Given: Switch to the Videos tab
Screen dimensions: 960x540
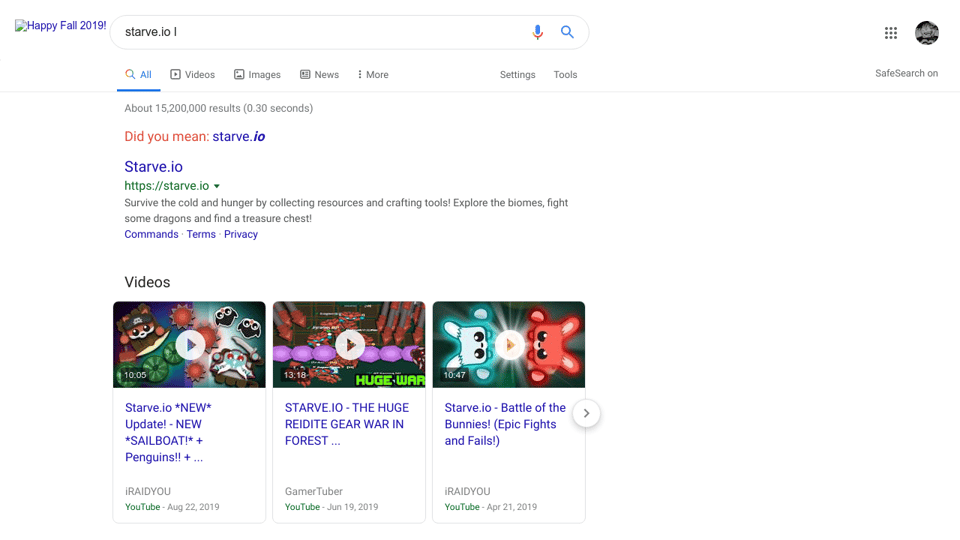Looking at the screenshot, I should click(x=192, y=75).
